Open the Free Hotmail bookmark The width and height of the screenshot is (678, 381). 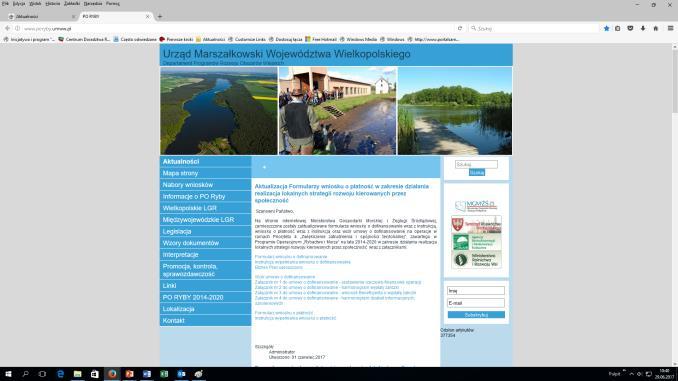(x=321, y=39)
